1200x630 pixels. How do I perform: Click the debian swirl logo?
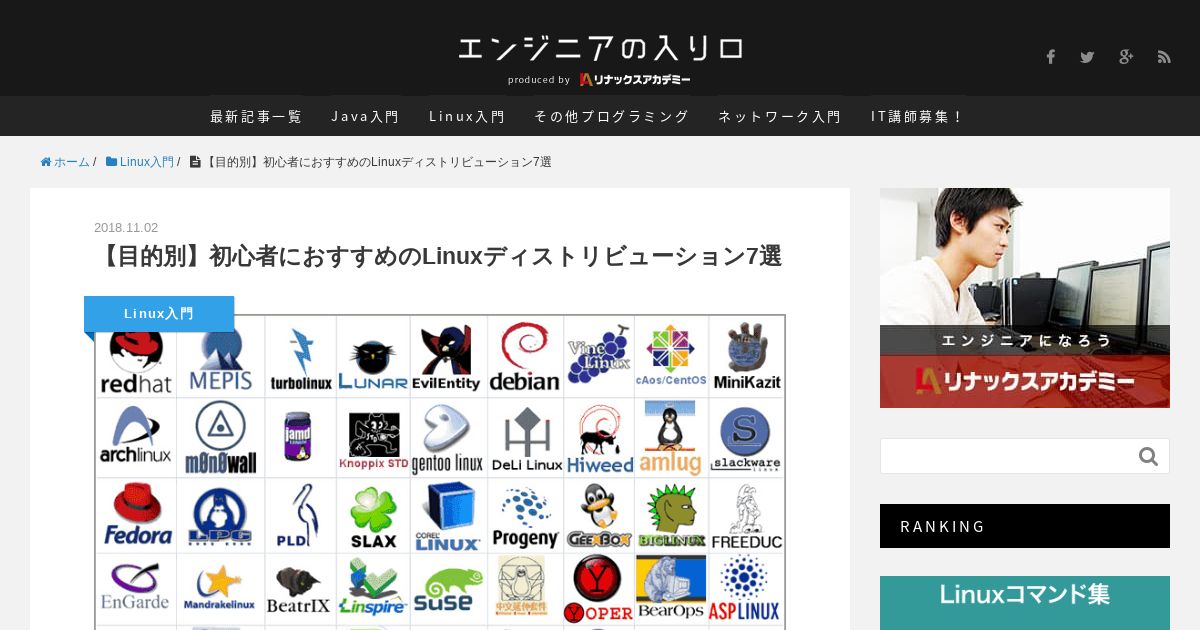(x=524, y=356)
